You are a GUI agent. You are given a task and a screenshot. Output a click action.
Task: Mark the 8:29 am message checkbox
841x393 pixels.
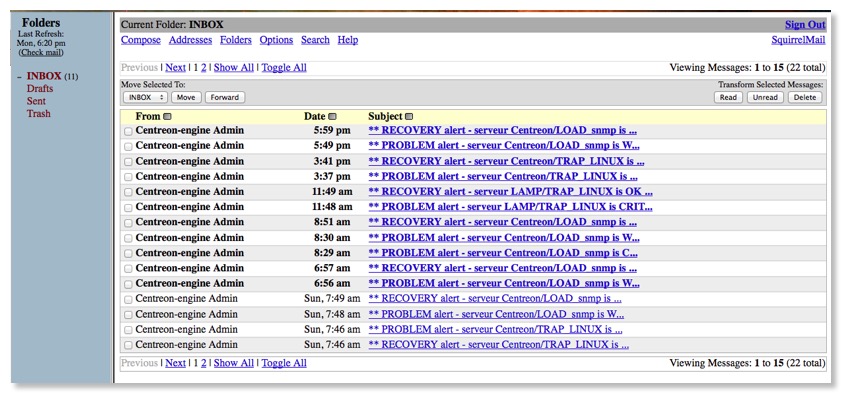point(128,254)
